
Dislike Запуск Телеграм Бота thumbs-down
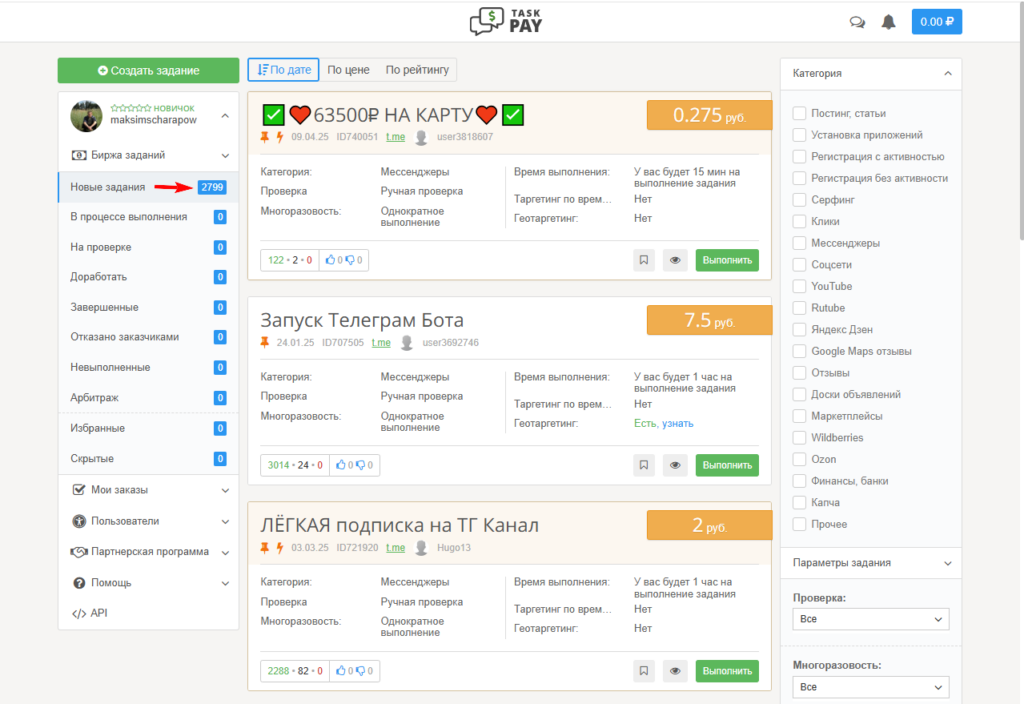360,465
